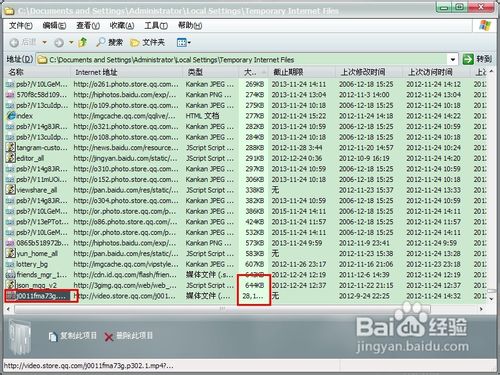
Task: Select file named json_mqq_v2
Action: (x=36, y=285)
